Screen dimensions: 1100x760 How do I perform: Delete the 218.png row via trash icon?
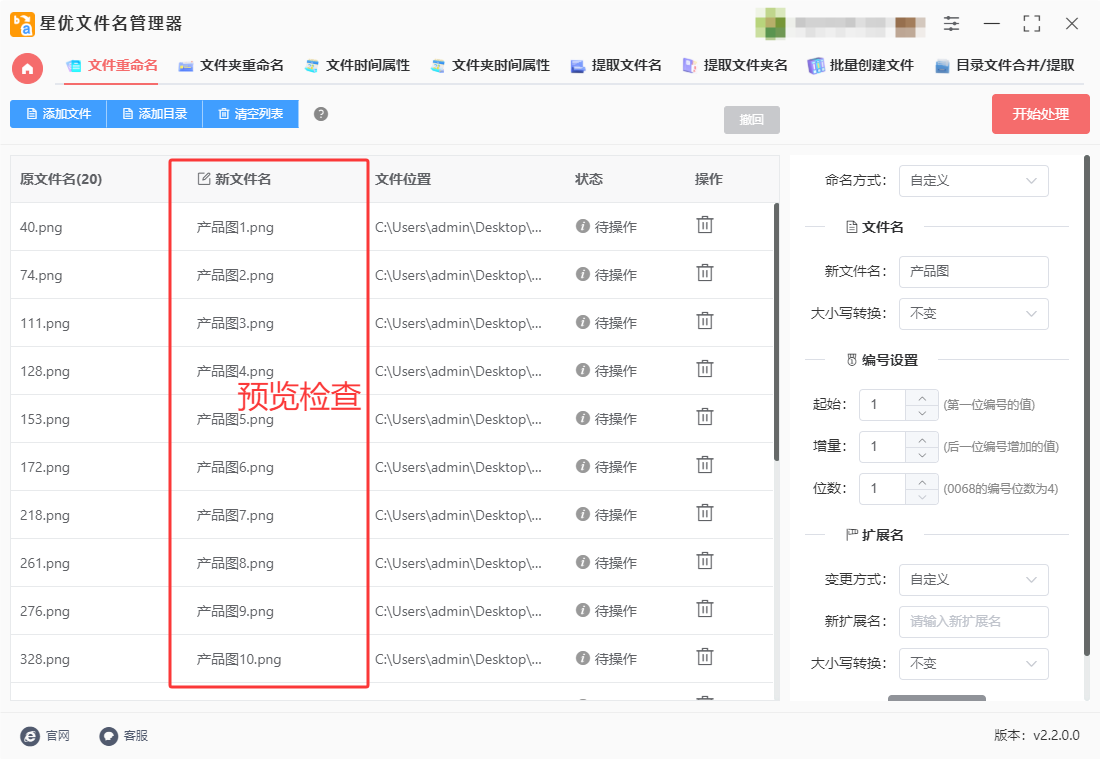704,514
